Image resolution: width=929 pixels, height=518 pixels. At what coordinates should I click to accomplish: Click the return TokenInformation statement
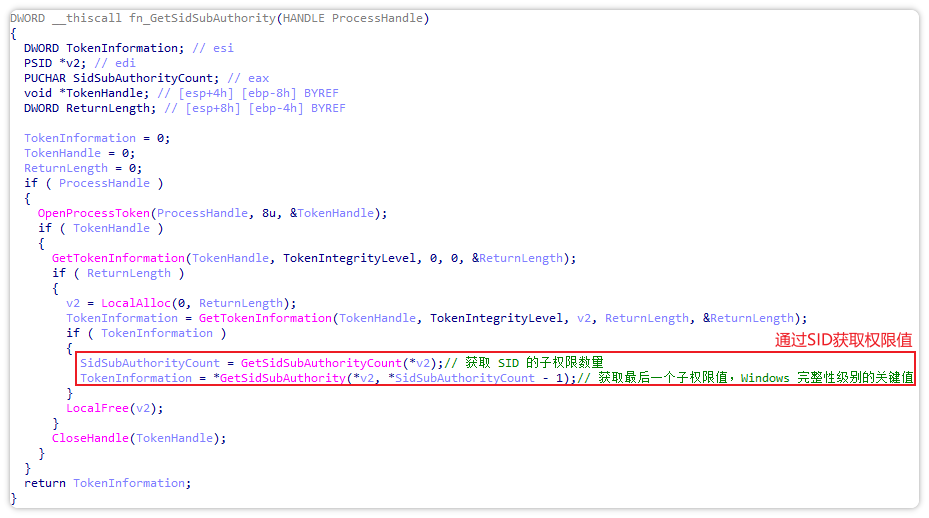107,483
